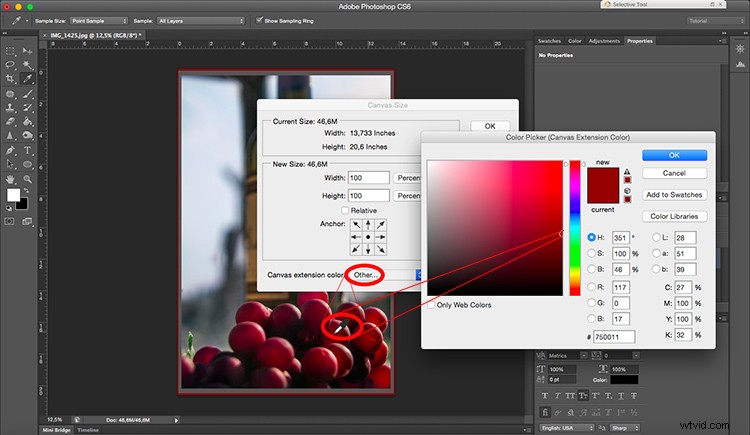Cancel the Color Picker dialog
750x435 pixels.
coord(674,173)
